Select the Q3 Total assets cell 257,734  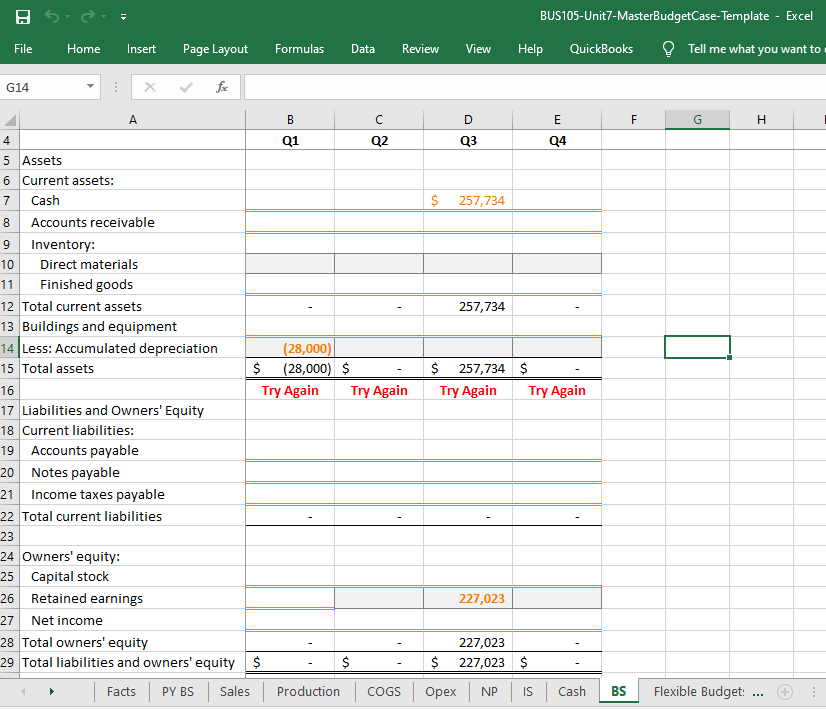(x=468, y=368)
